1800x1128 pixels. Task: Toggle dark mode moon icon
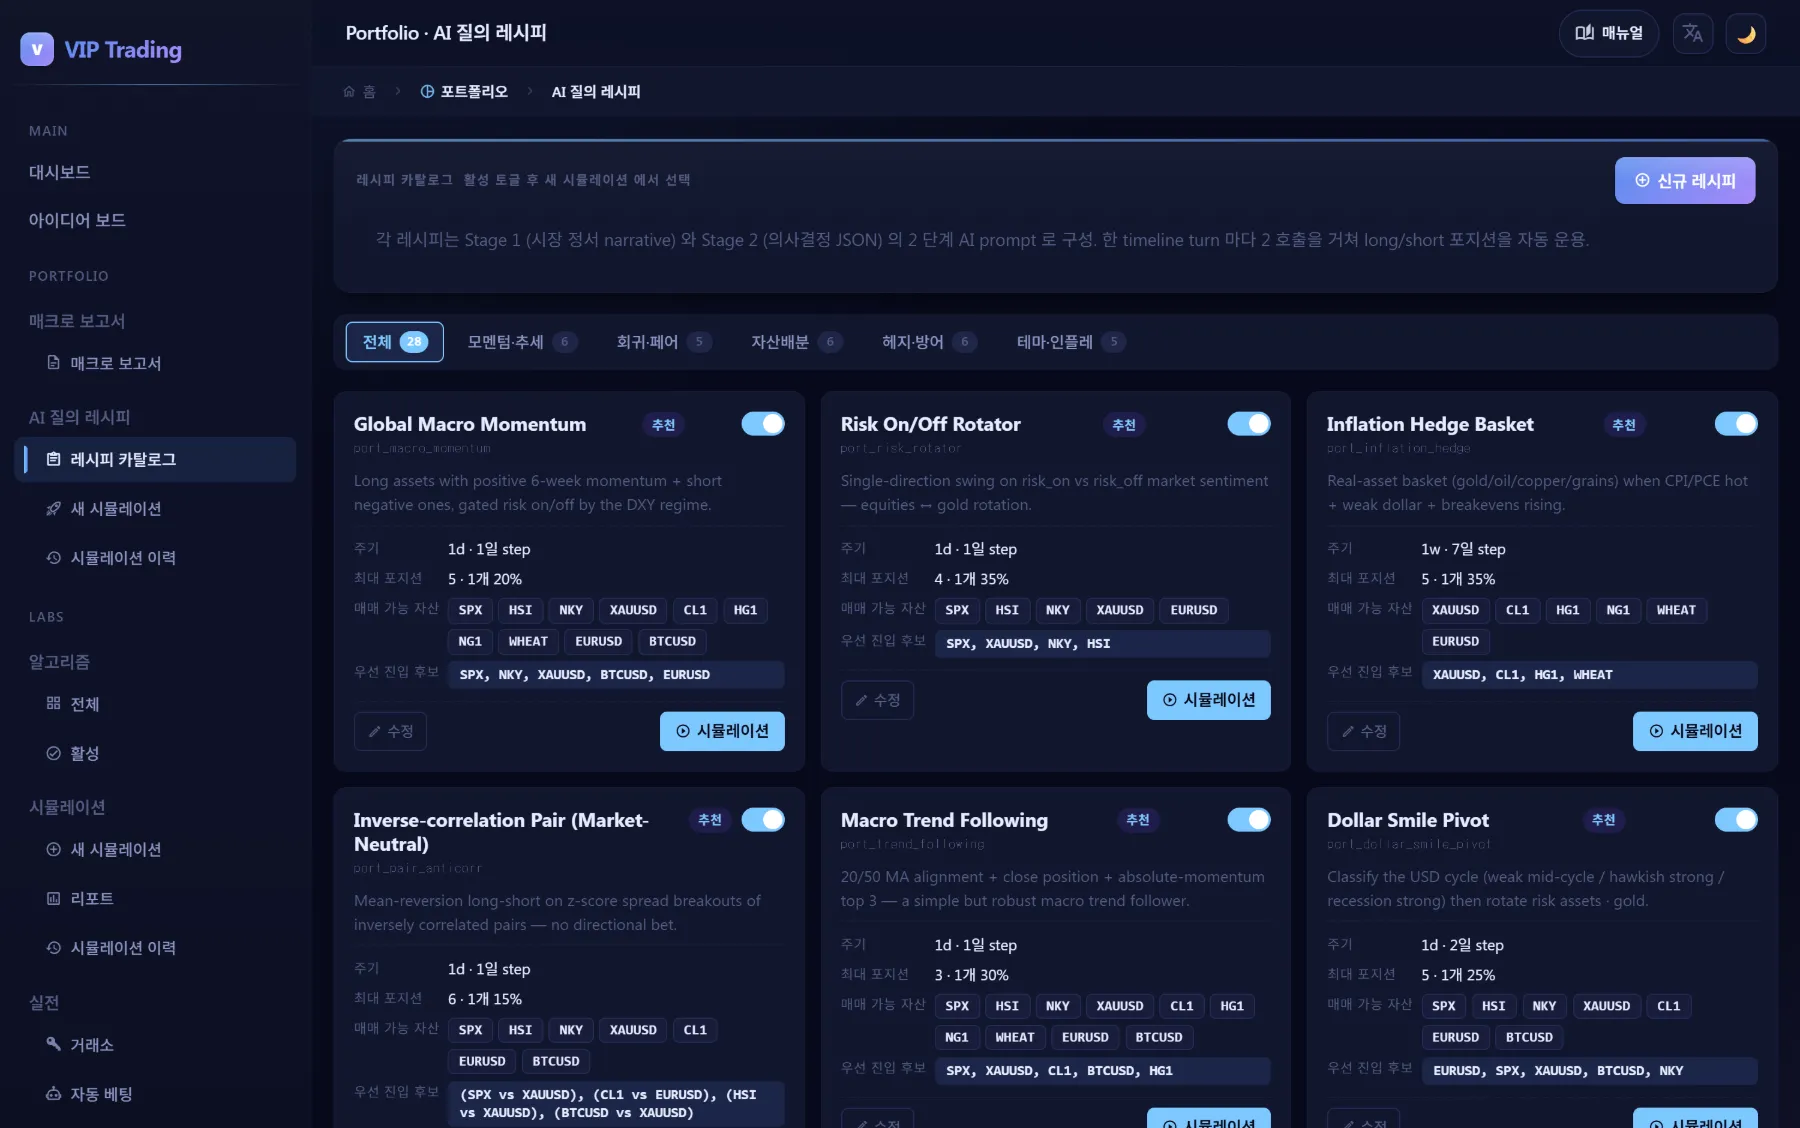1746,34
